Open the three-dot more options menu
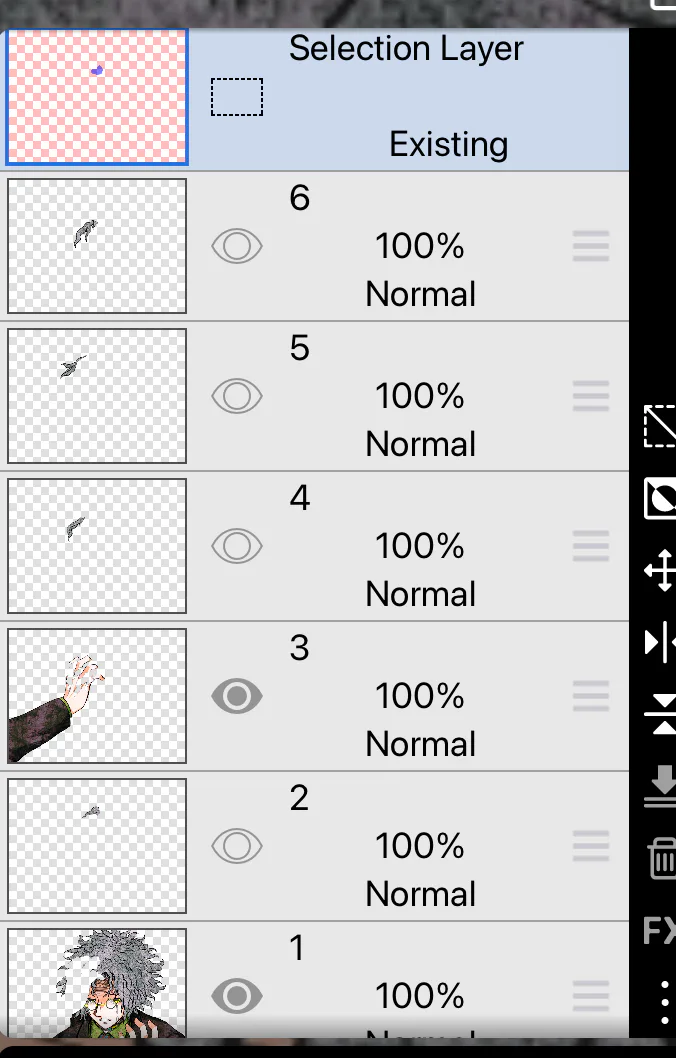 coord(665,1003)
